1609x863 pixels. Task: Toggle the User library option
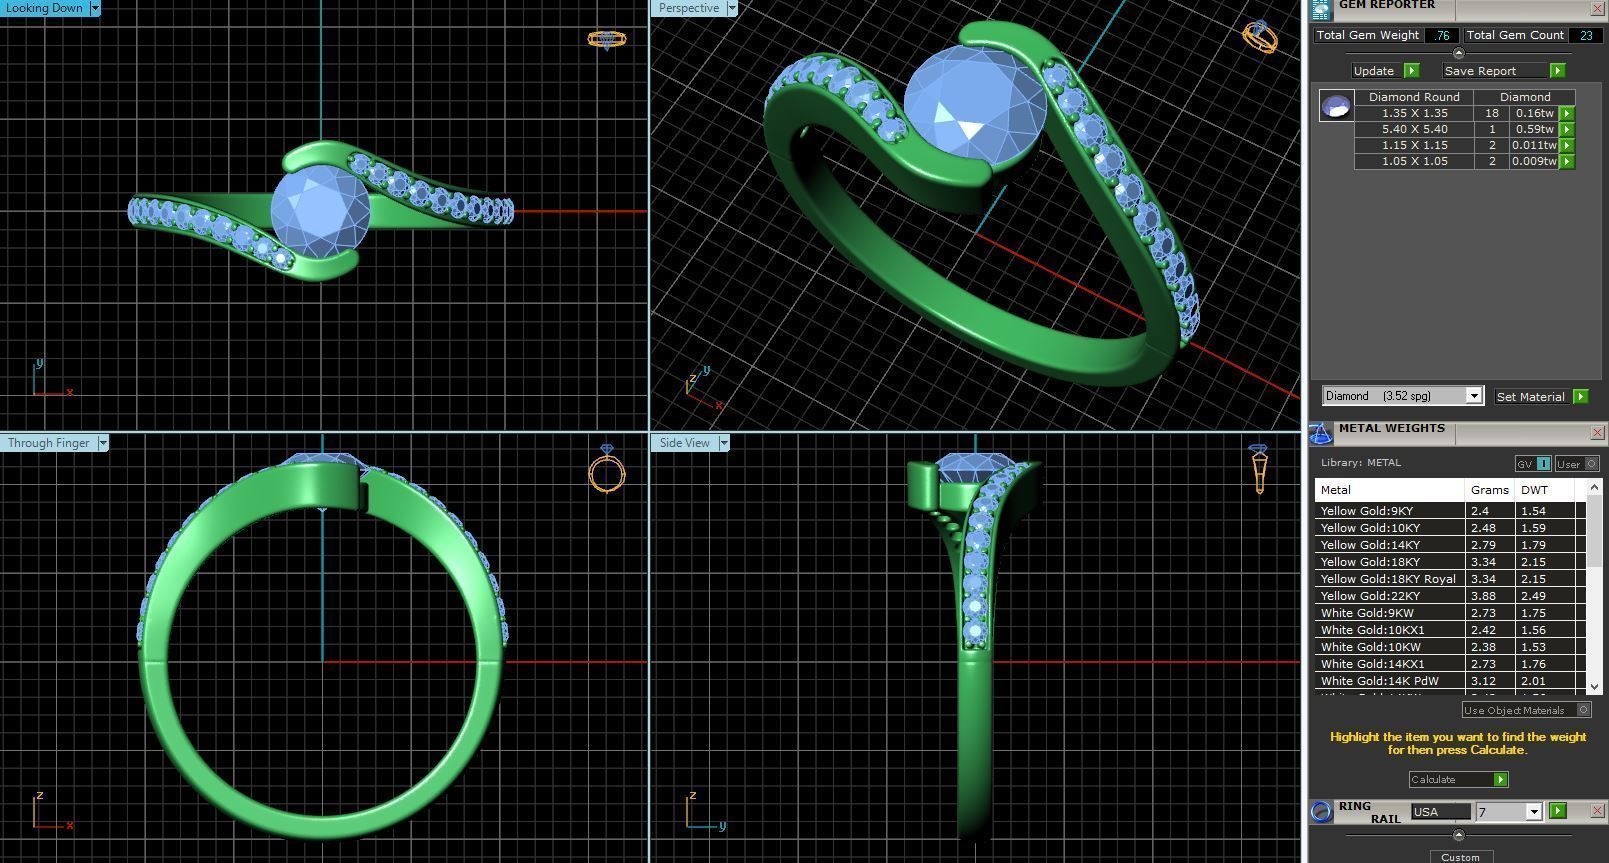tap(1578, 464)
